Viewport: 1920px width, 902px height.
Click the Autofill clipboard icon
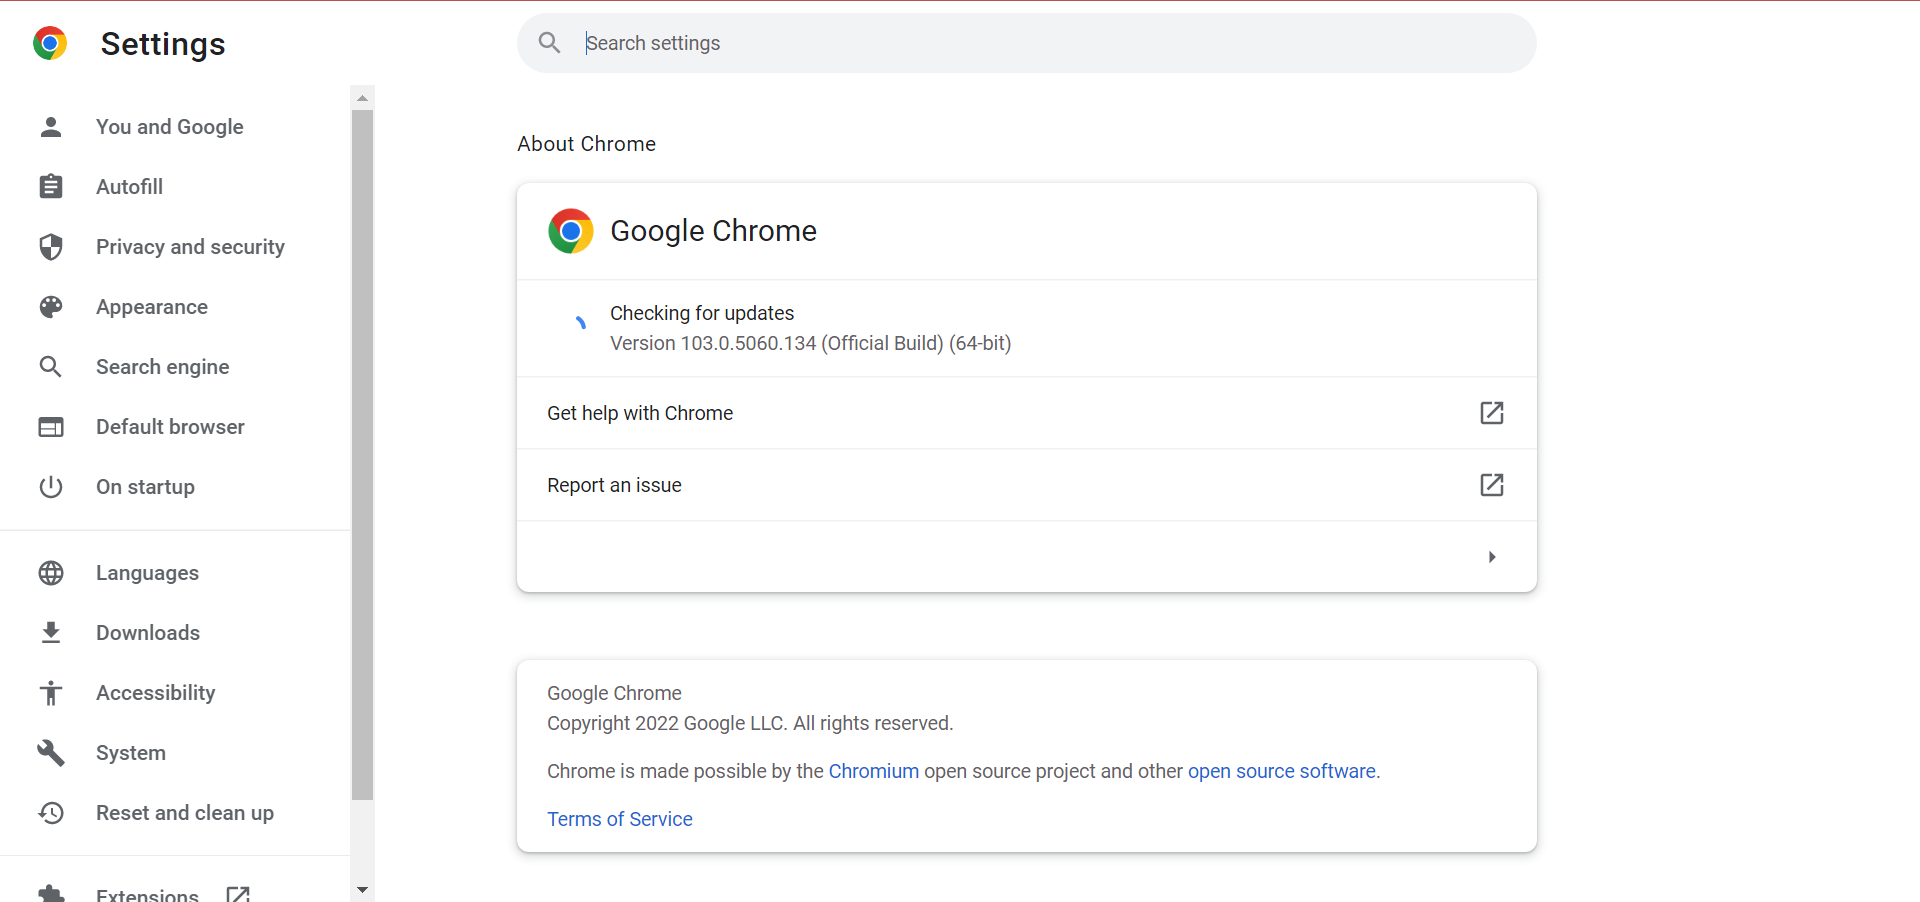click(x=51, y=187)
